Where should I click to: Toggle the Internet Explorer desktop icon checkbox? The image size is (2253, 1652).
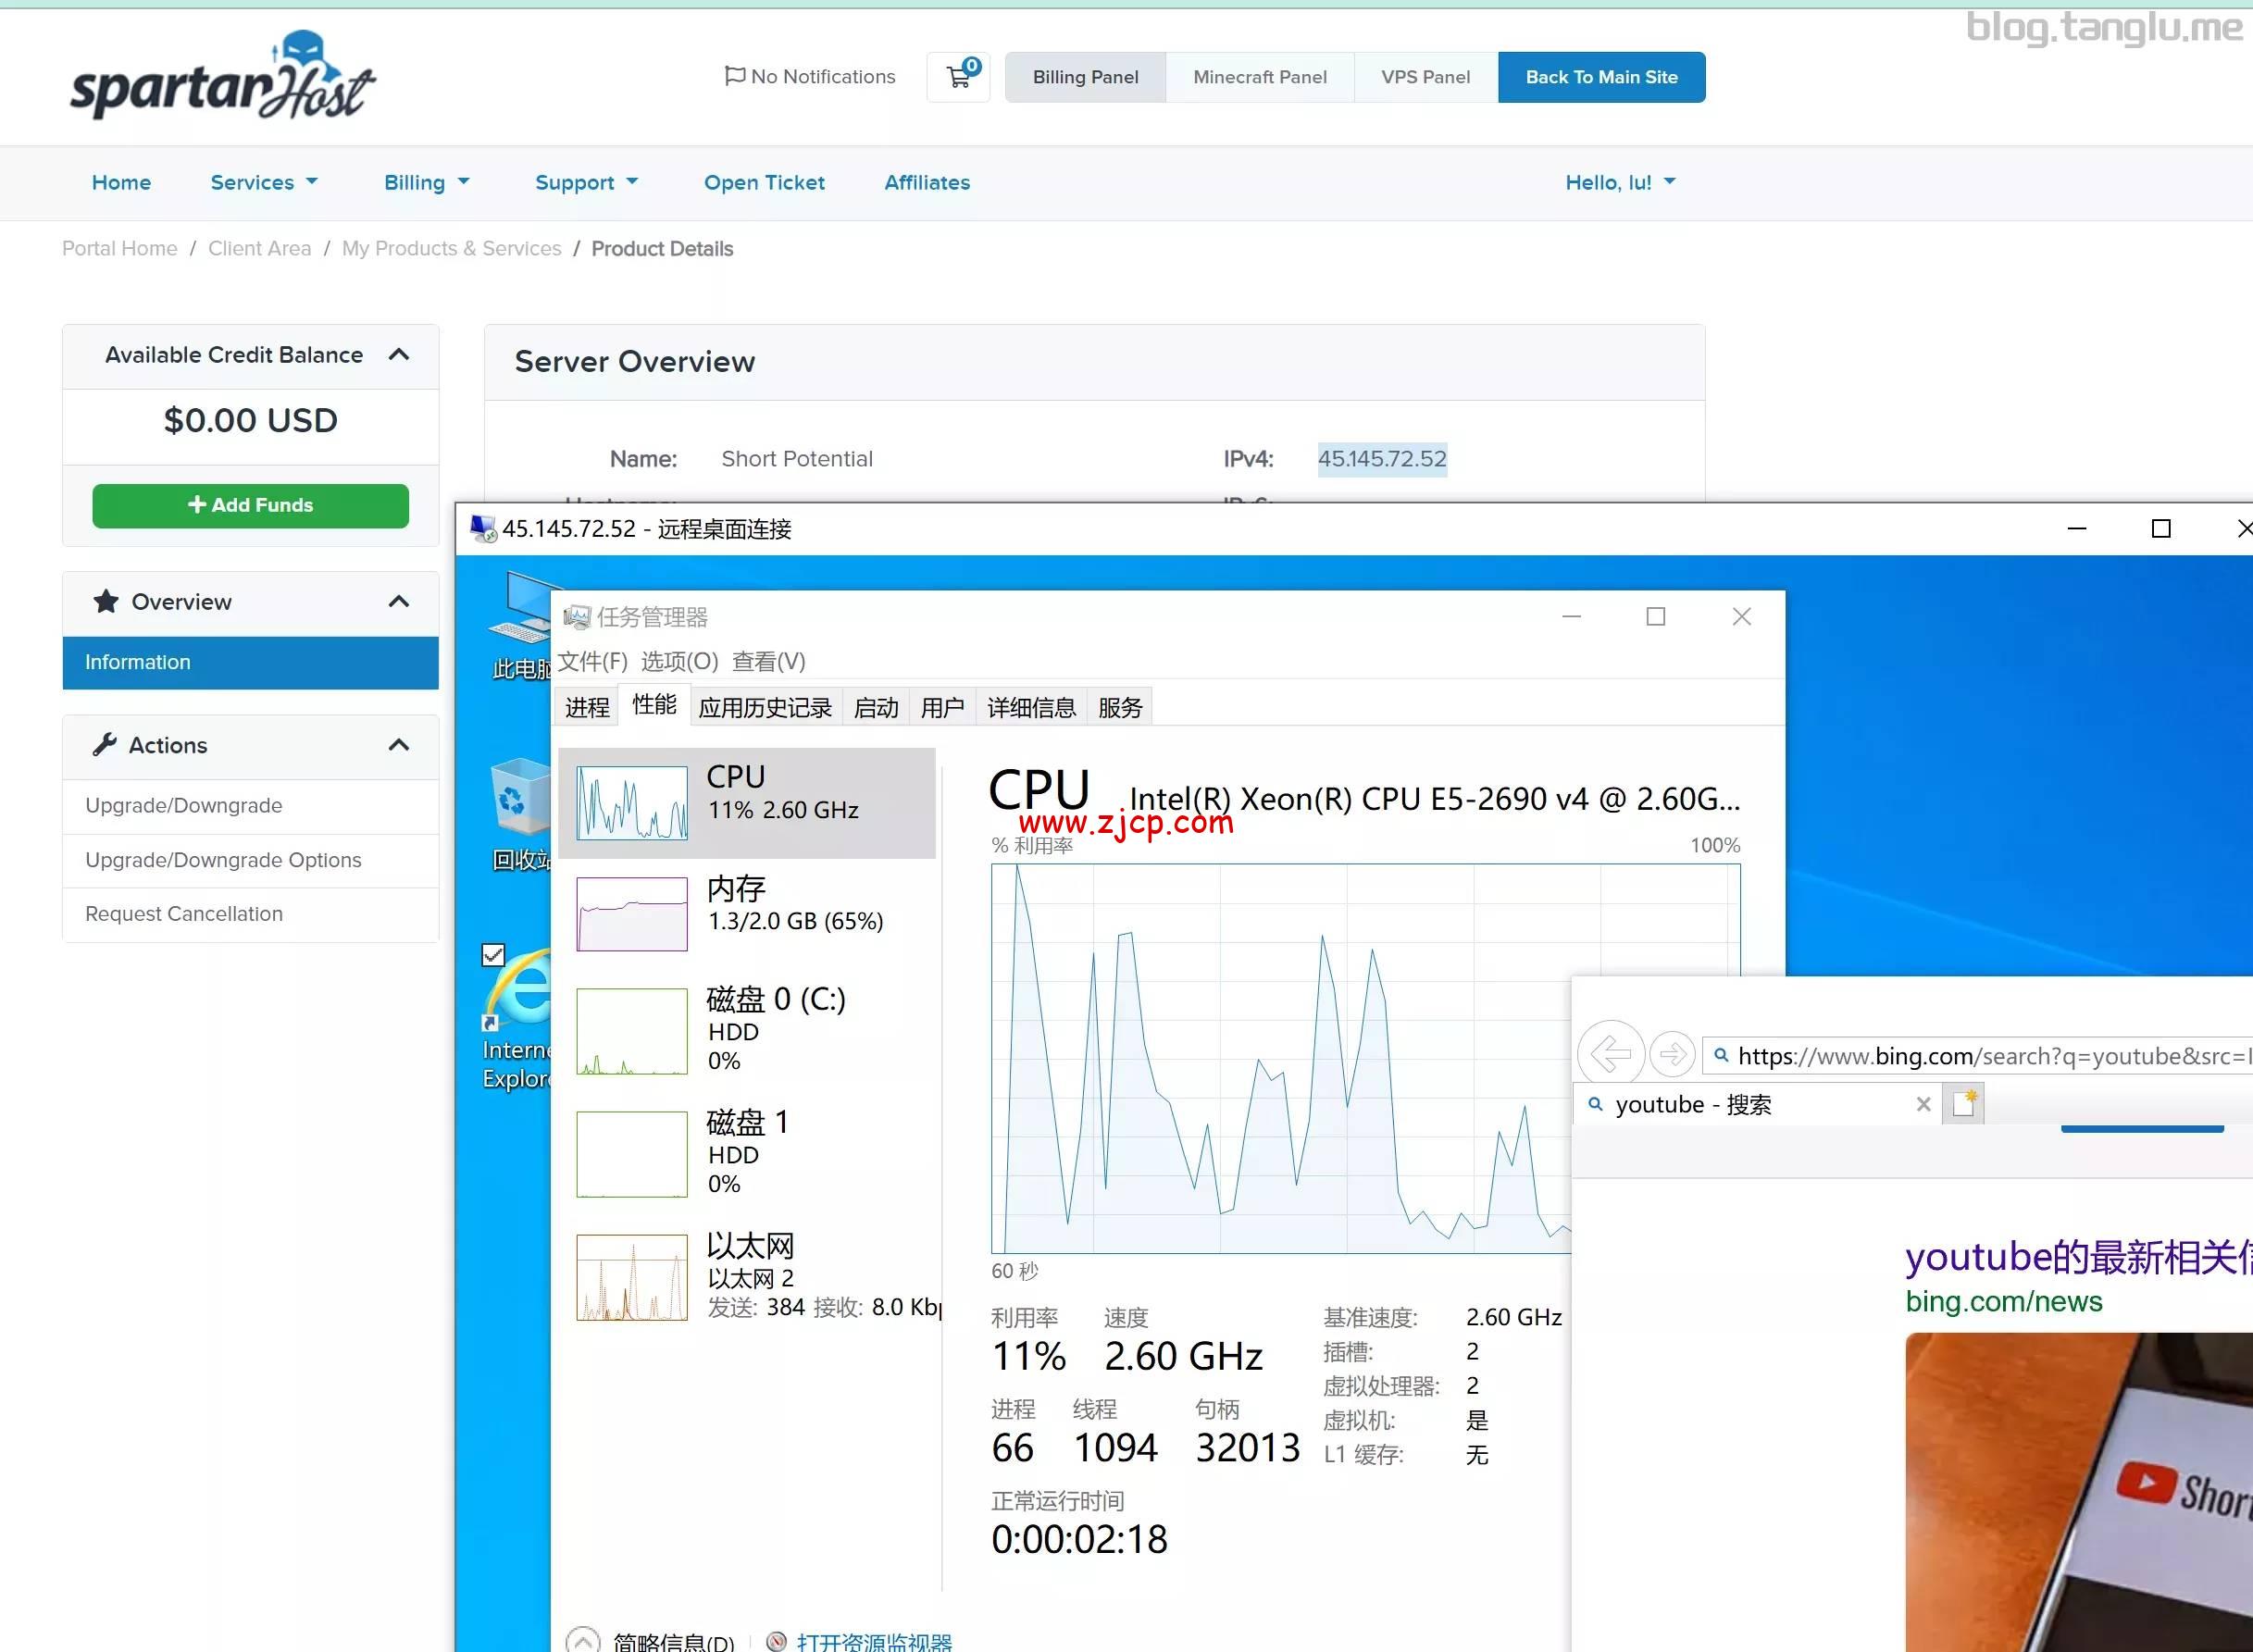[493, 955]
